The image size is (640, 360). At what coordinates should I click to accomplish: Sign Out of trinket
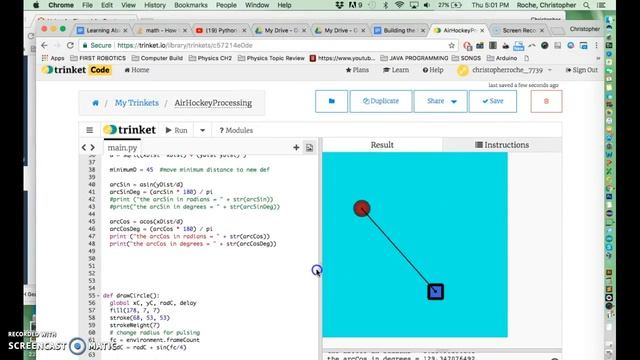(x=582, y=70)
